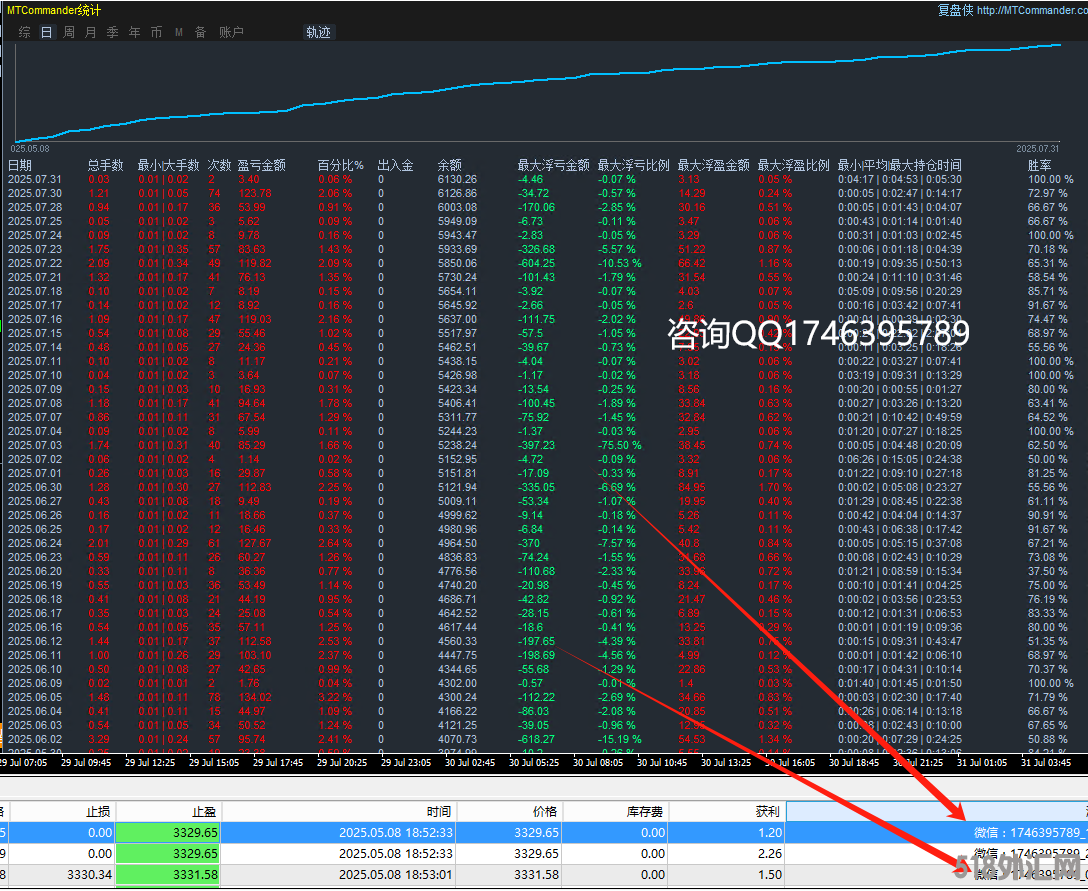1088x891 pixels.
Task: Select the 季 quarterly tab
Action: [113, 32]
